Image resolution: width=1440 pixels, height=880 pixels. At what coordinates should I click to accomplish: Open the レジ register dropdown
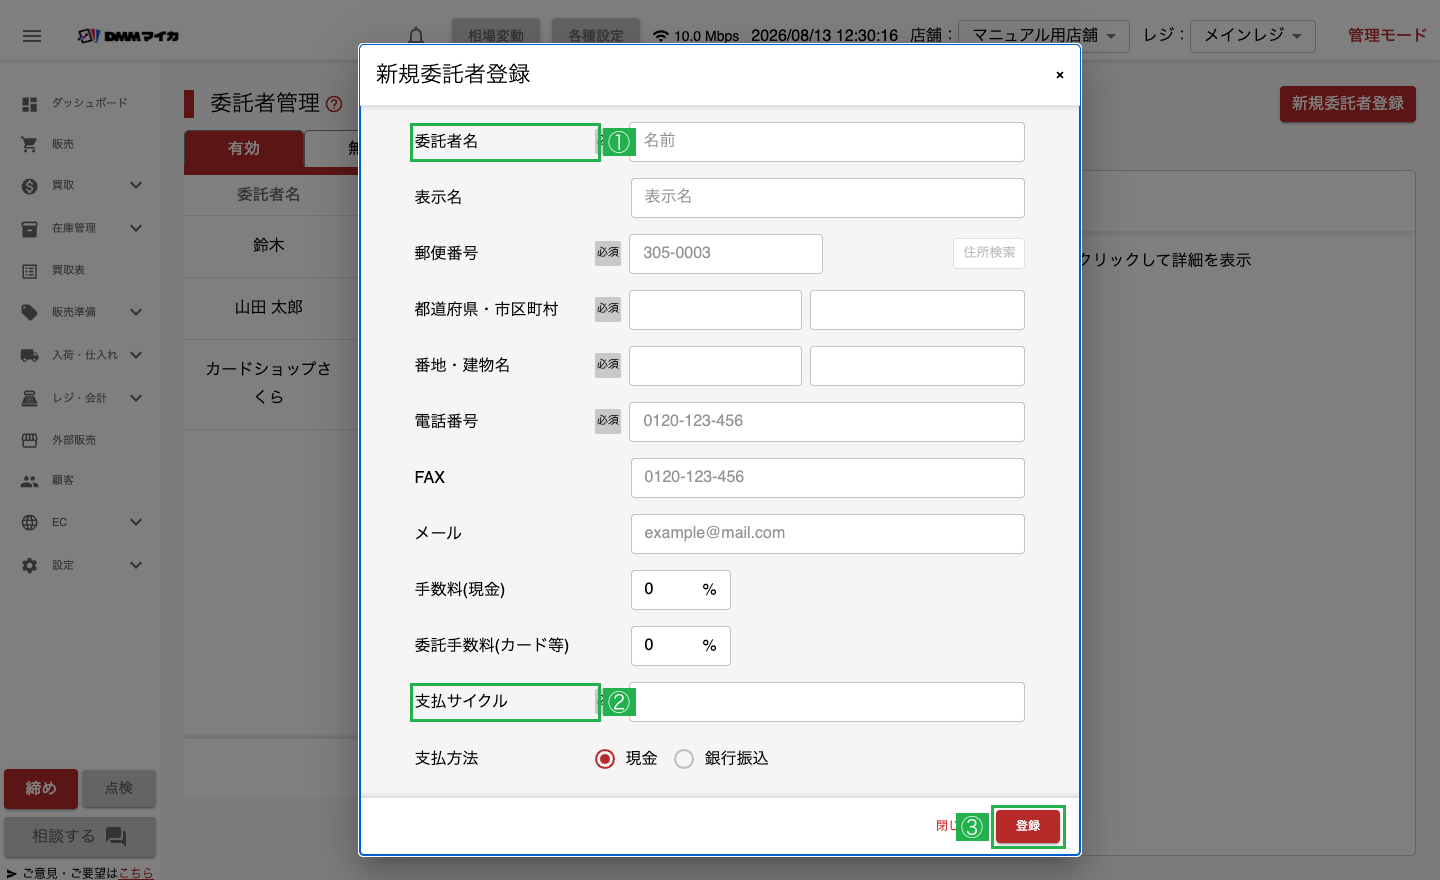tap(1253, 36)
